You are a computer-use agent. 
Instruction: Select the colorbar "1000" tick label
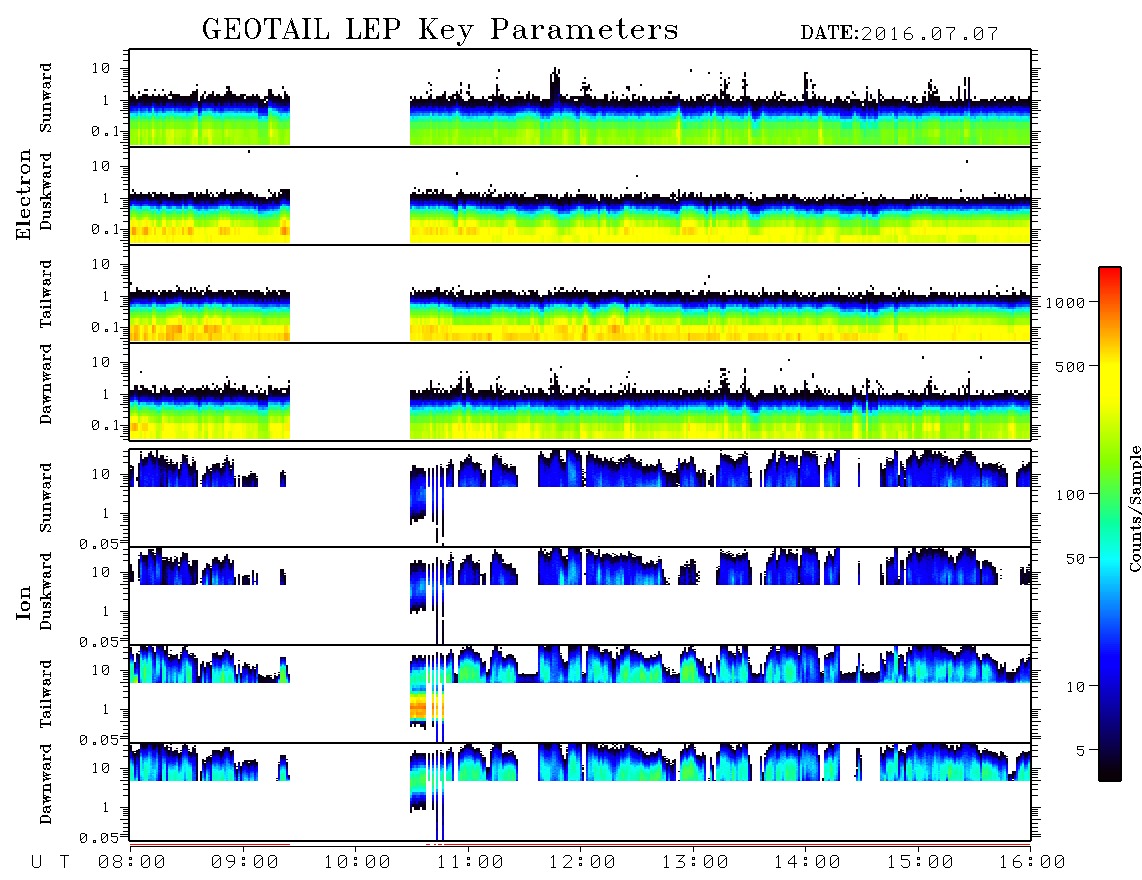(x=1065, y=303)
